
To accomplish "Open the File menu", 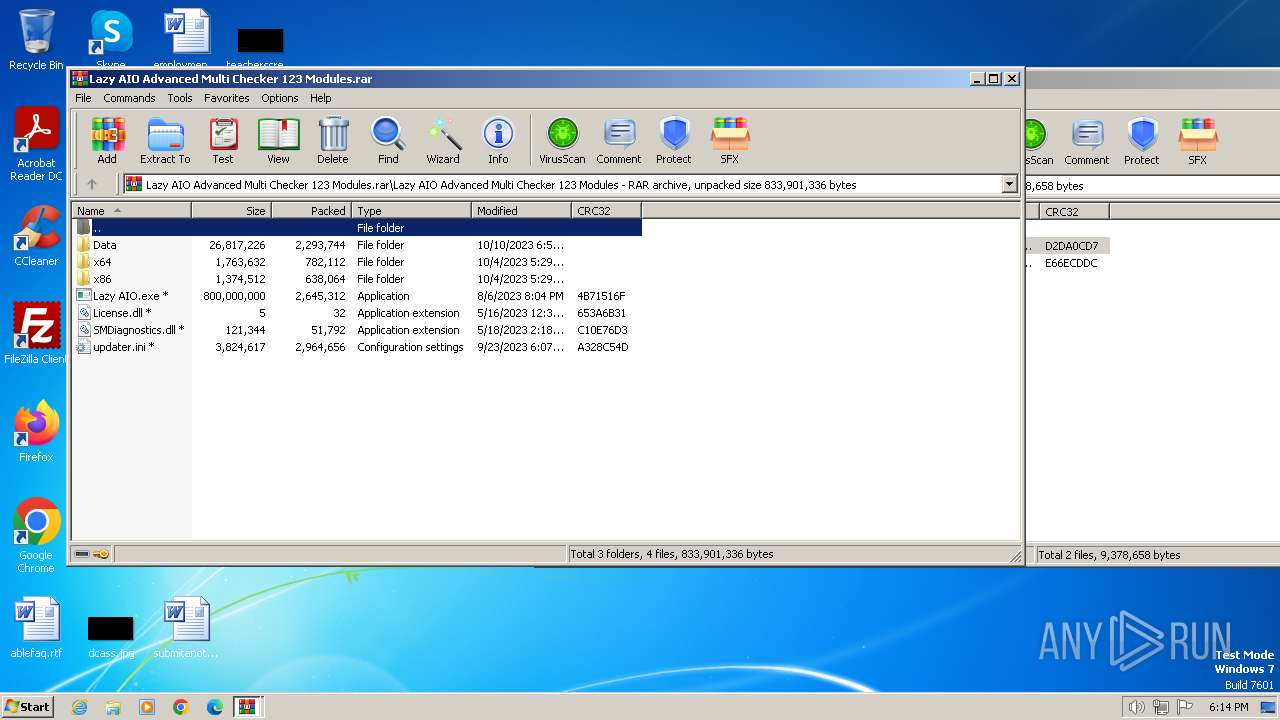I will (83, 98).
